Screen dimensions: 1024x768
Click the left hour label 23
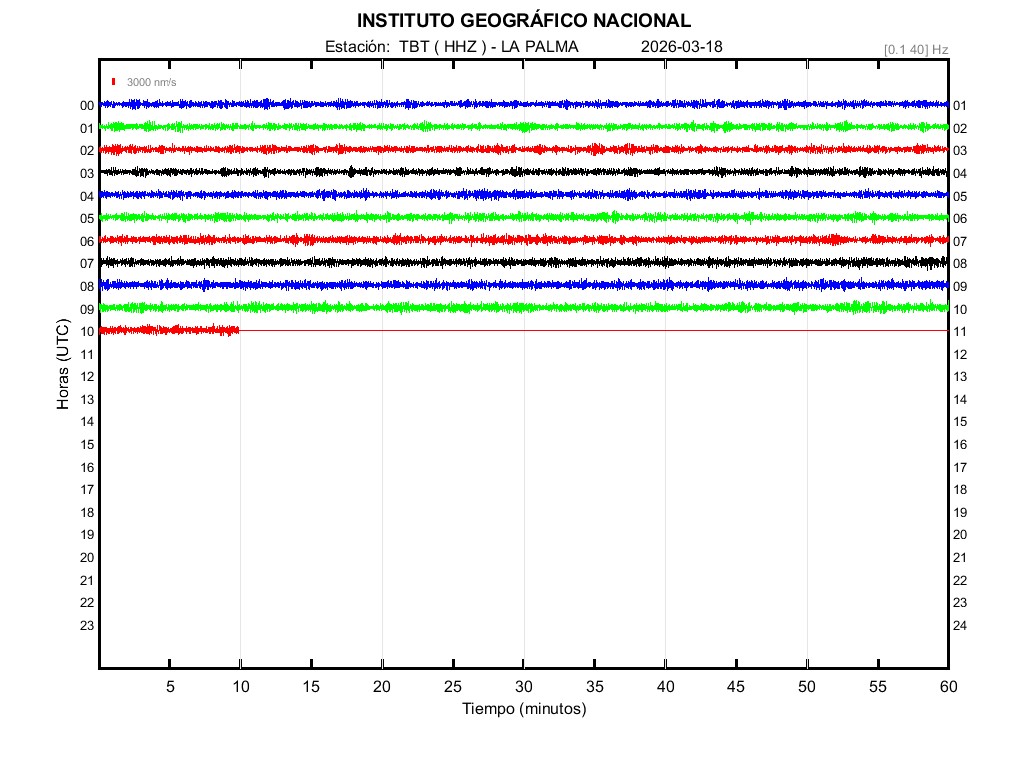pyautogui.click(x=87, y=626)
